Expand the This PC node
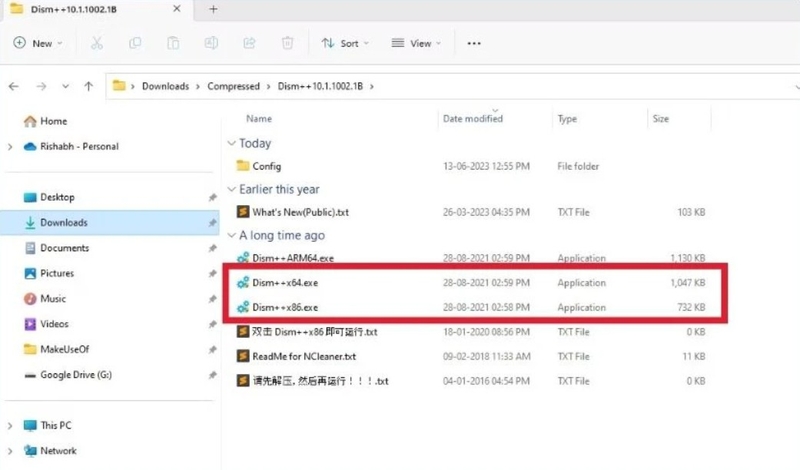The image size is (800, 470). [10, 426]
